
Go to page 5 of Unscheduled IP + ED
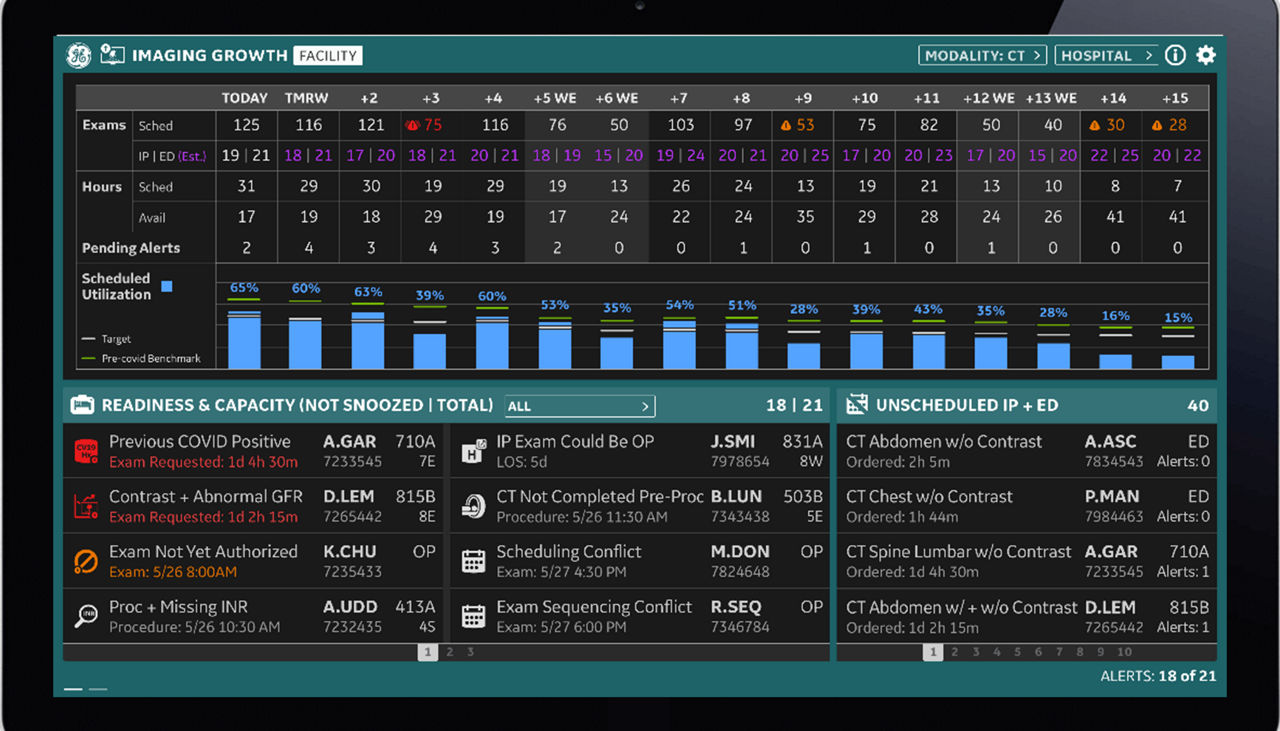pos(1018,652)
